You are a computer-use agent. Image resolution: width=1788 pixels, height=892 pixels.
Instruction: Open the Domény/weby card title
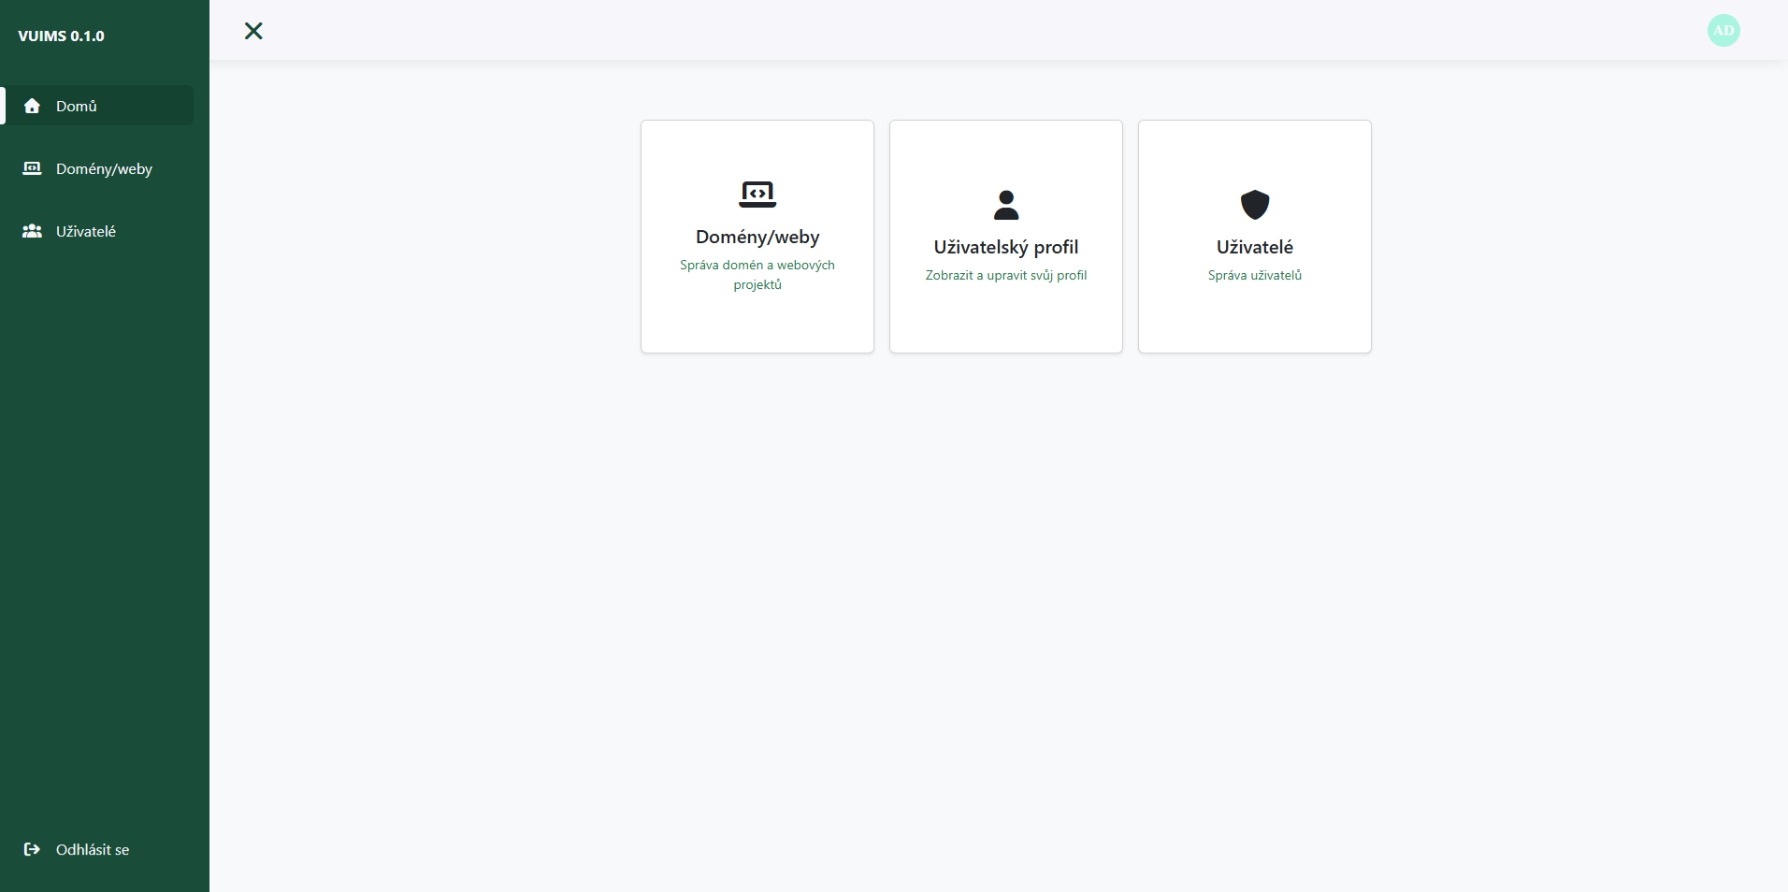pyautogui.click(x=757, y=237)
